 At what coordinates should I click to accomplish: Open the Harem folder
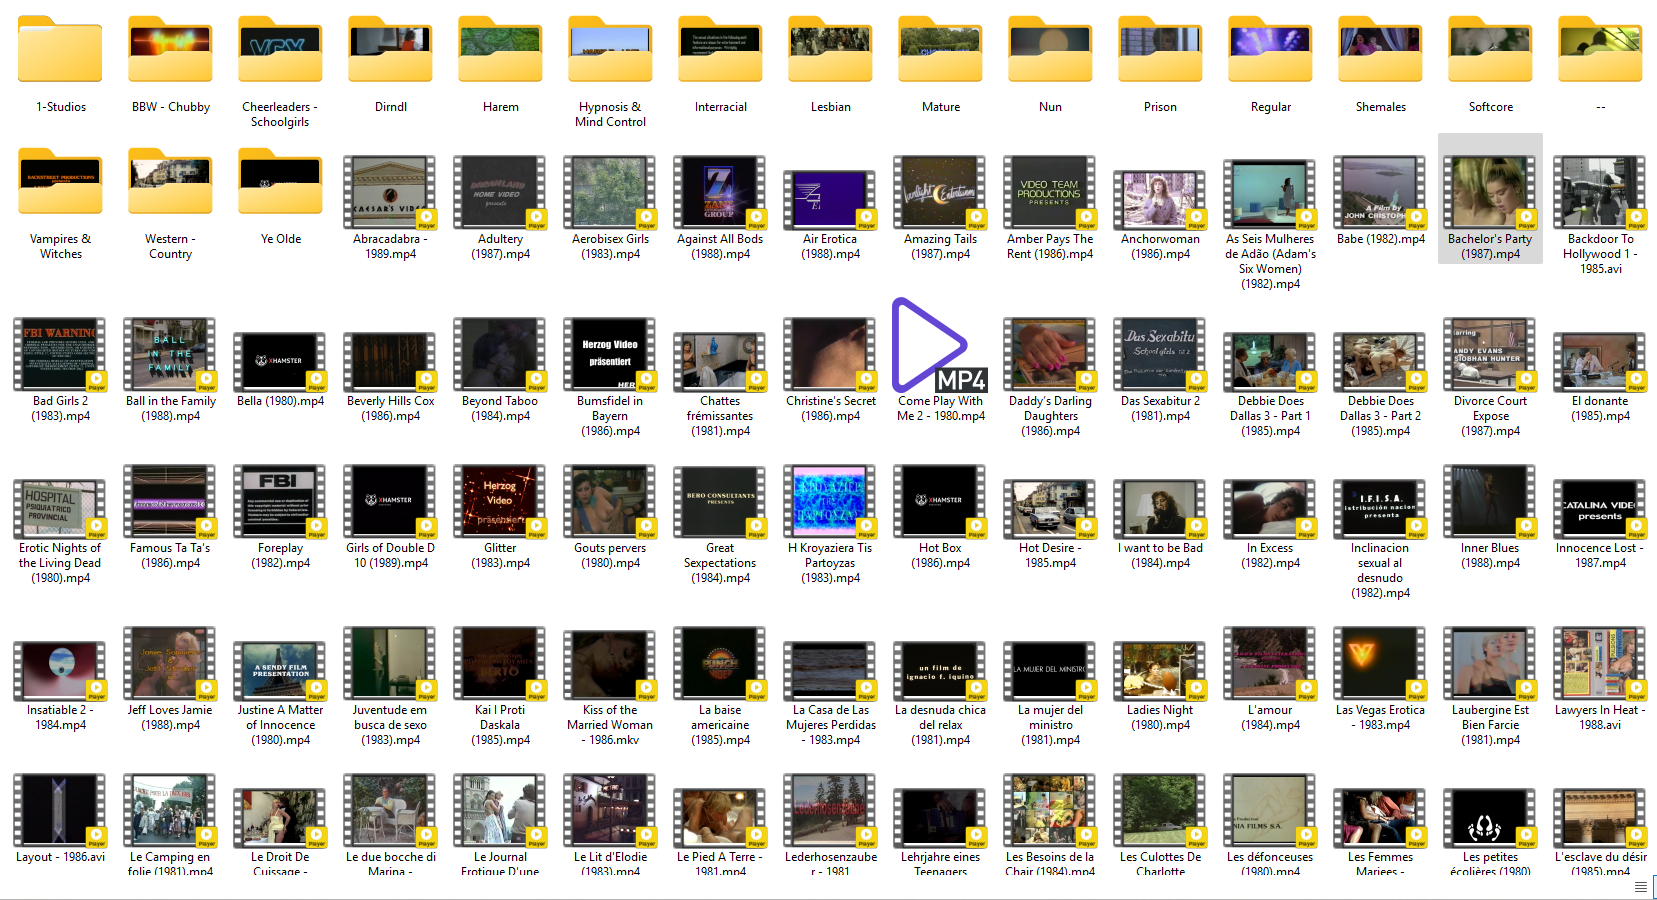tap(500, 49)
